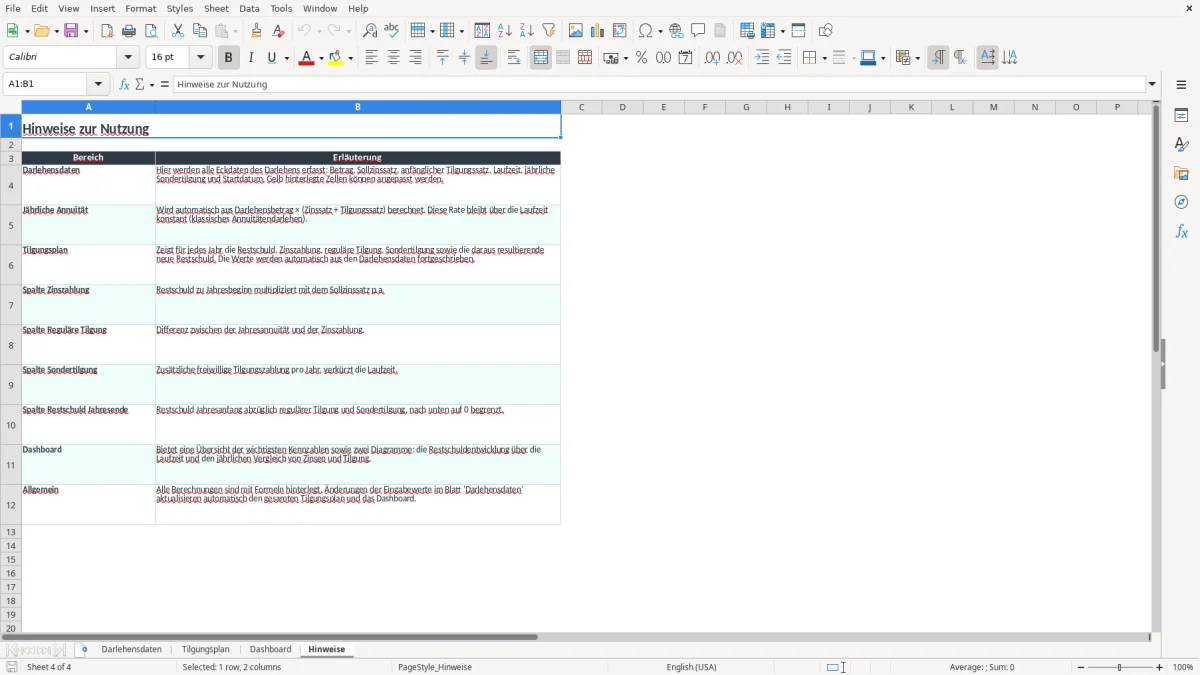Cut selection with the scissors icon

click(x=178, y=31)
